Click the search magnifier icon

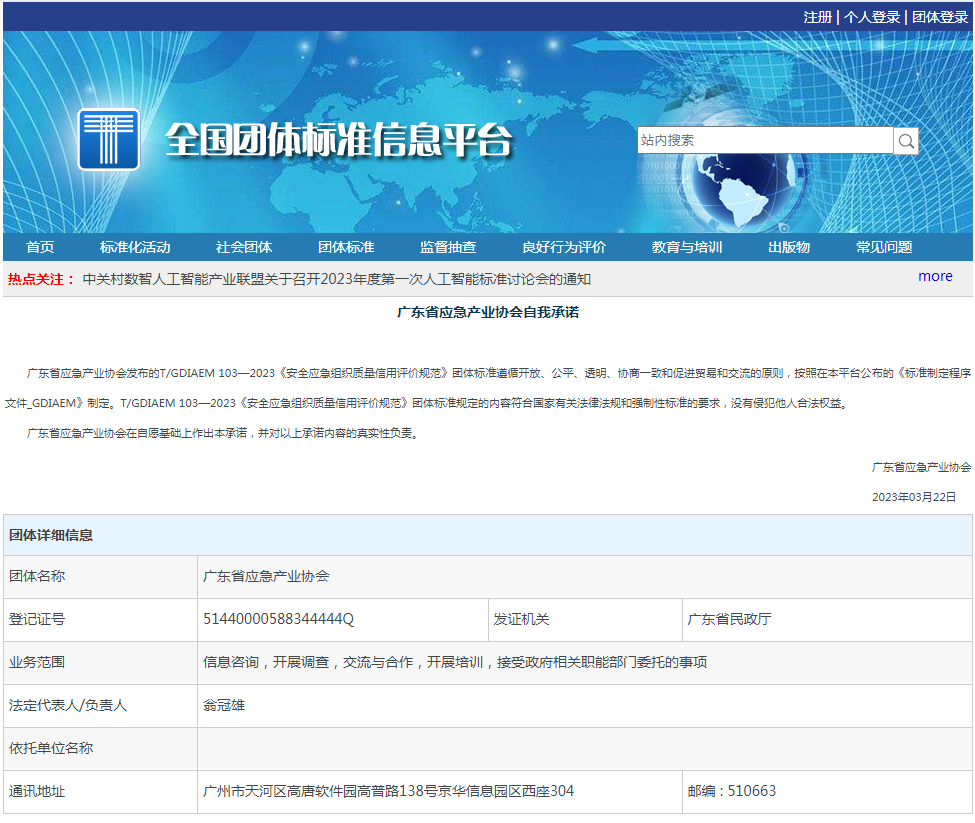click(x=906, y=141)
